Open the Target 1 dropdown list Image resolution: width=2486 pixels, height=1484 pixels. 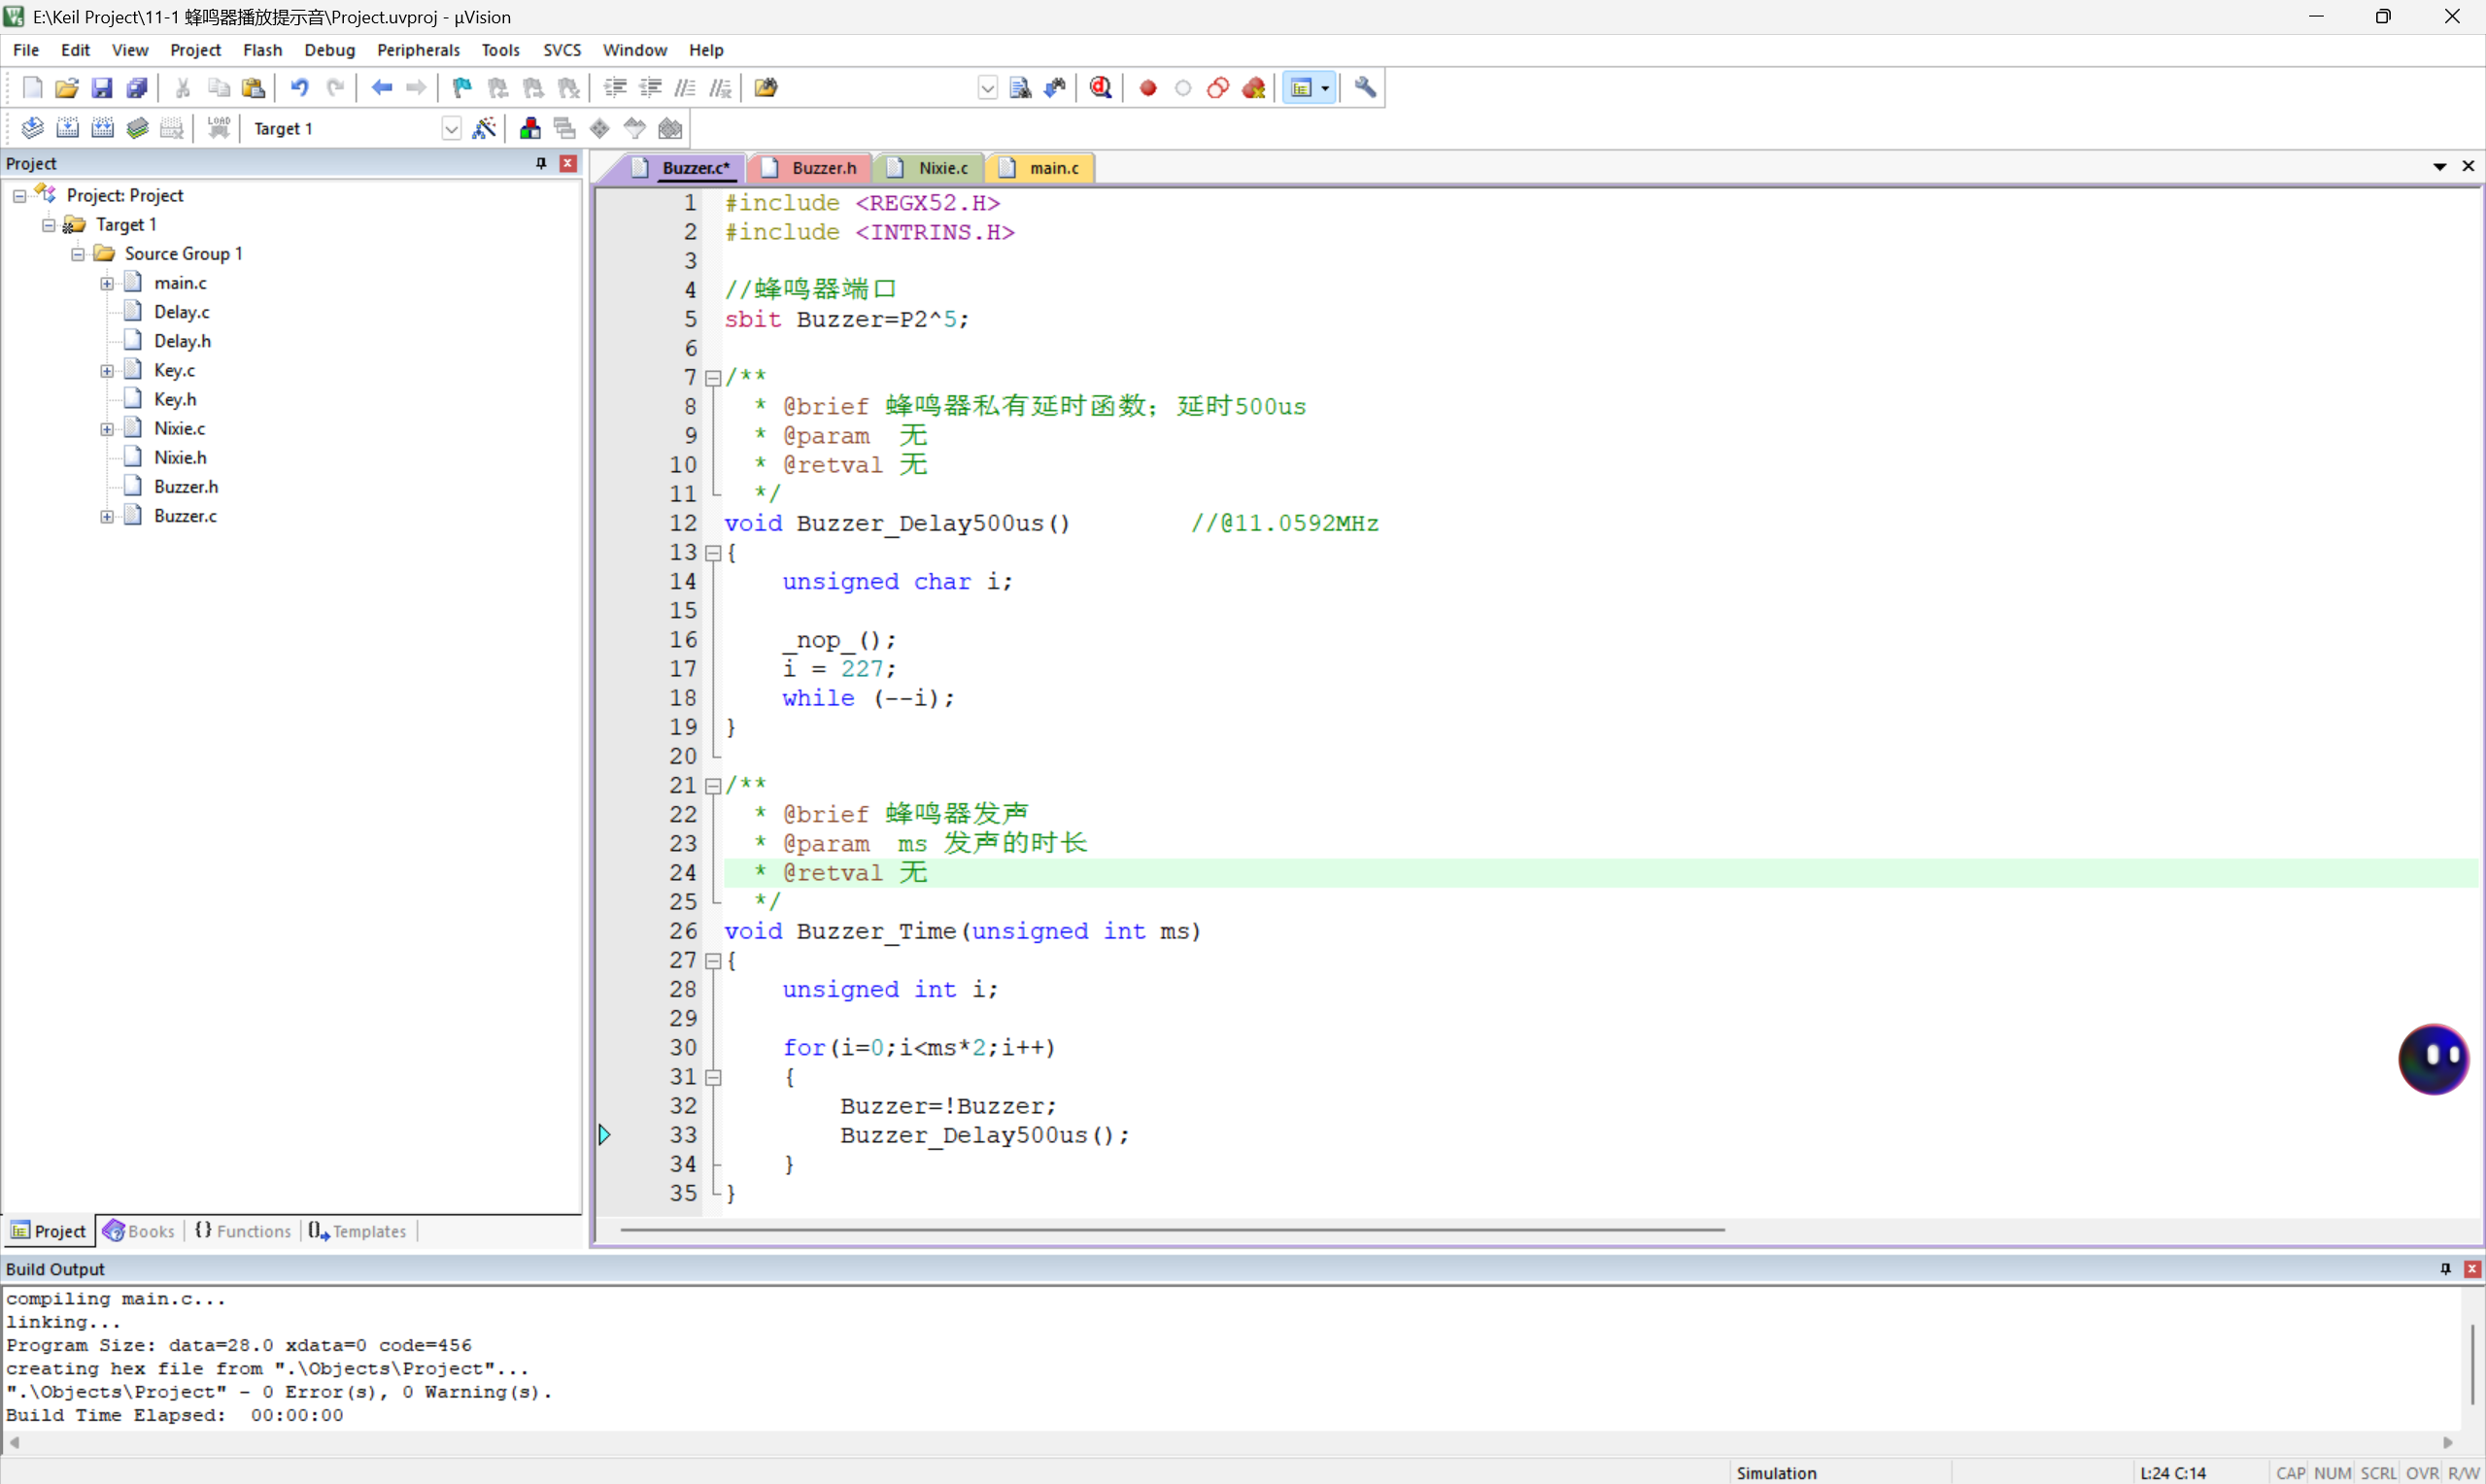451,129
